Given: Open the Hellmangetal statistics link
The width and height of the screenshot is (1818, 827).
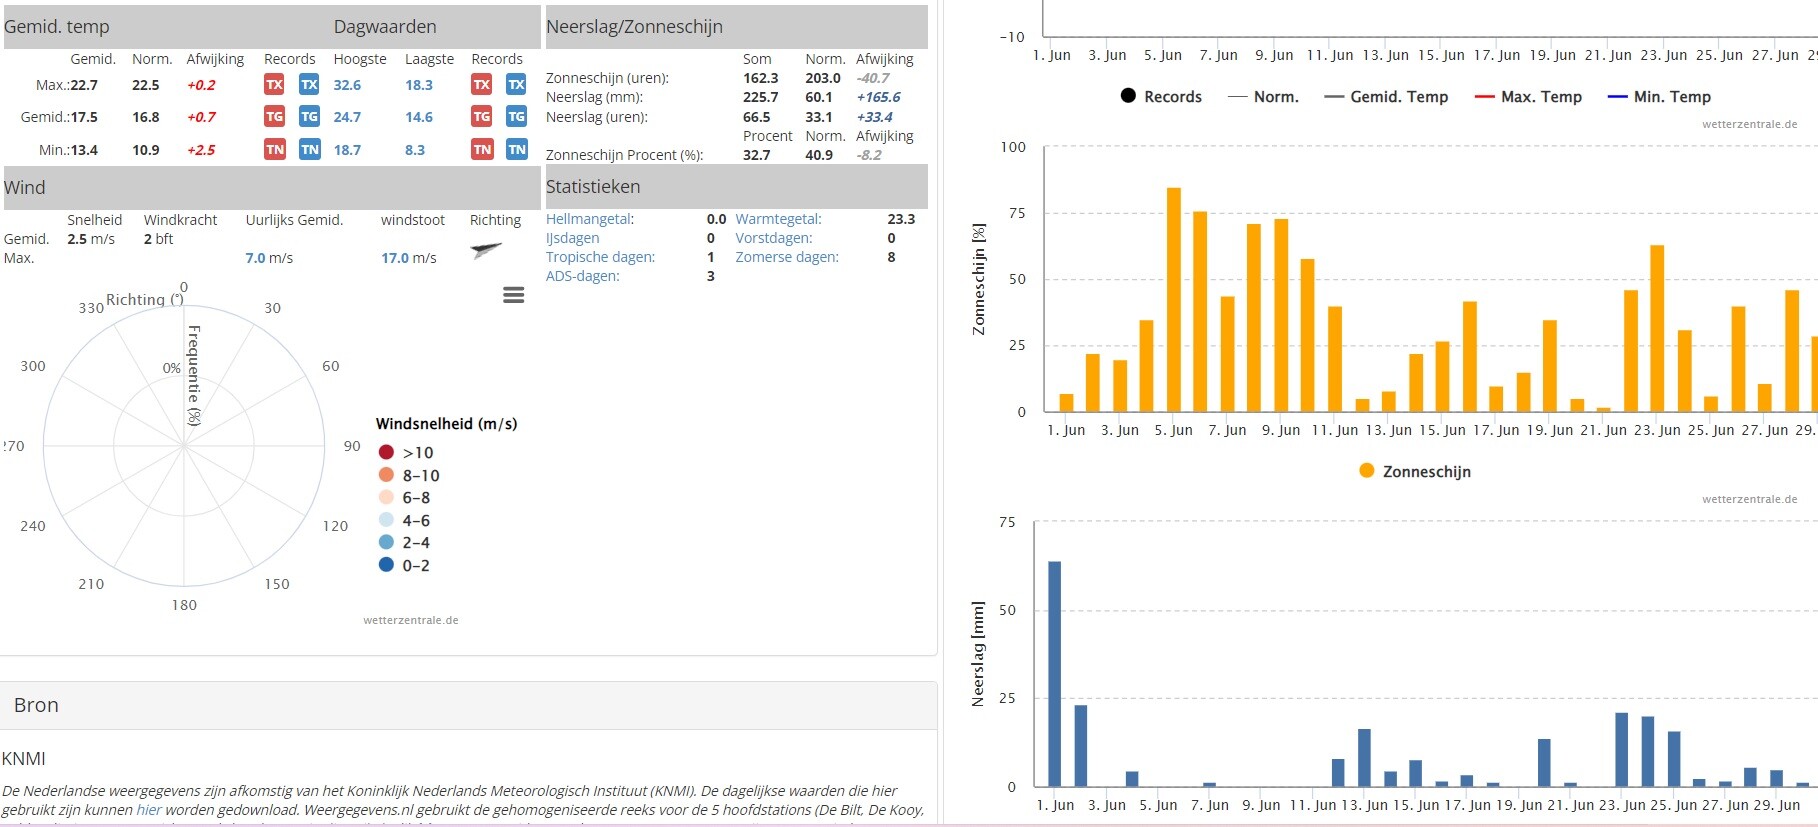Looking at the screenshot, I should tap(589, 219).
